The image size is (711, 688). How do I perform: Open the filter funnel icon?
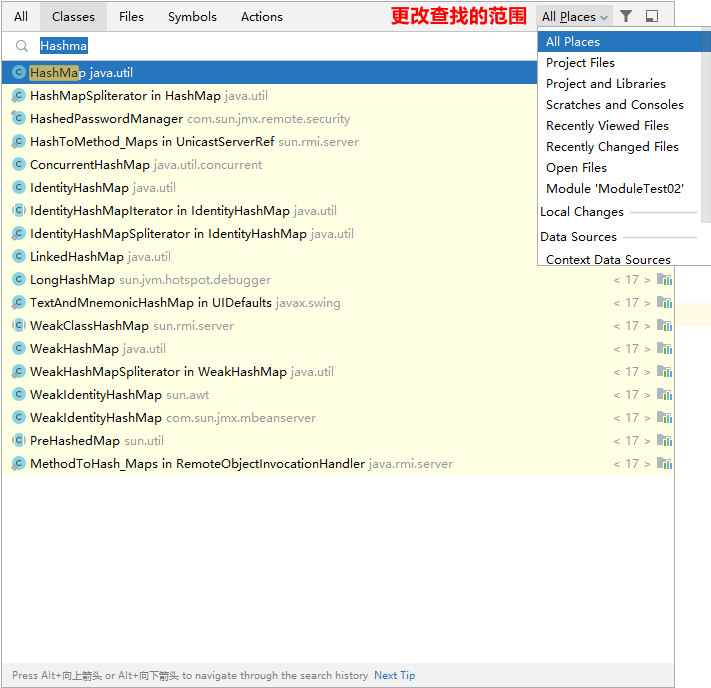tap(626, 16)
